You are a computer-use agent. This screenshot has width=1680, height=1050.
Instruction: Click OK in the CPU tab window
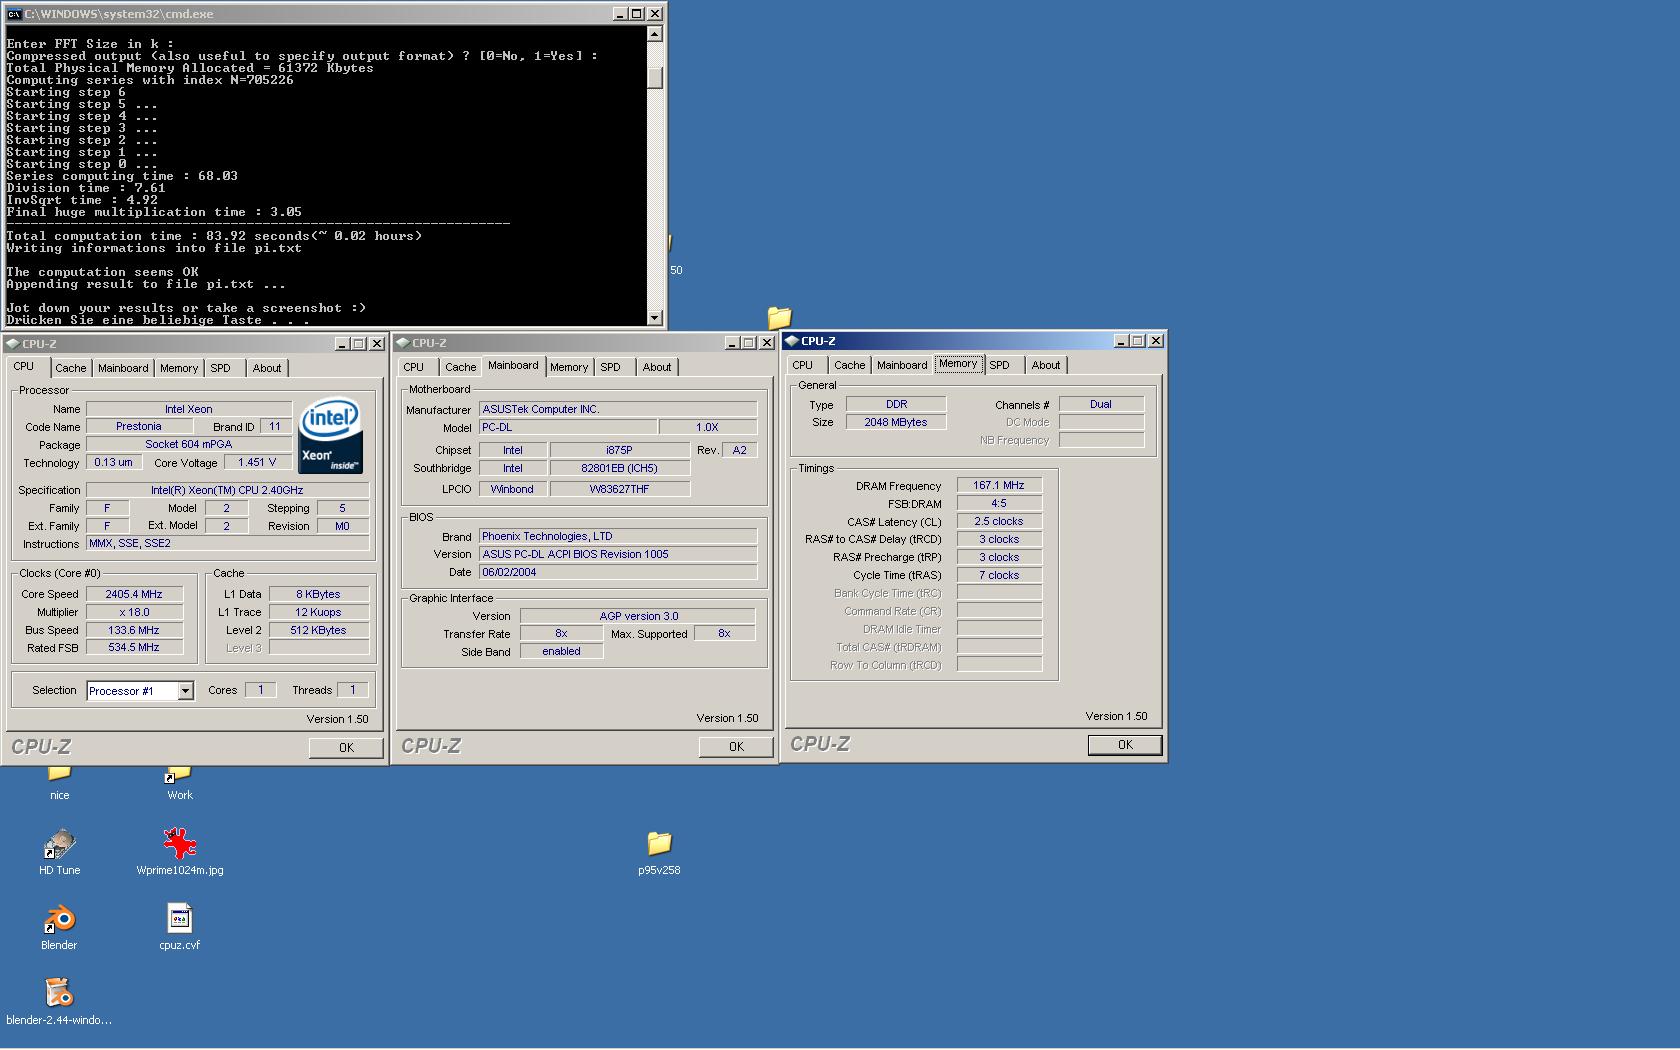[346, 748]
